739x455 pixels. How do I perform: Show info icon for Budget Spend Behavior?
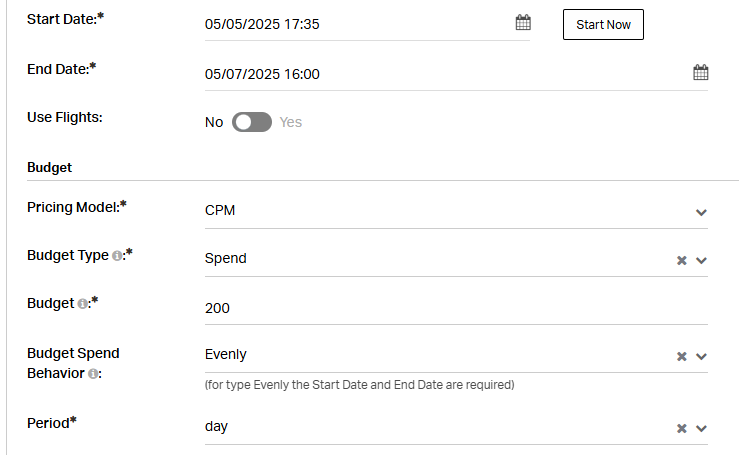pyautogui.click(x=93, y=374)
